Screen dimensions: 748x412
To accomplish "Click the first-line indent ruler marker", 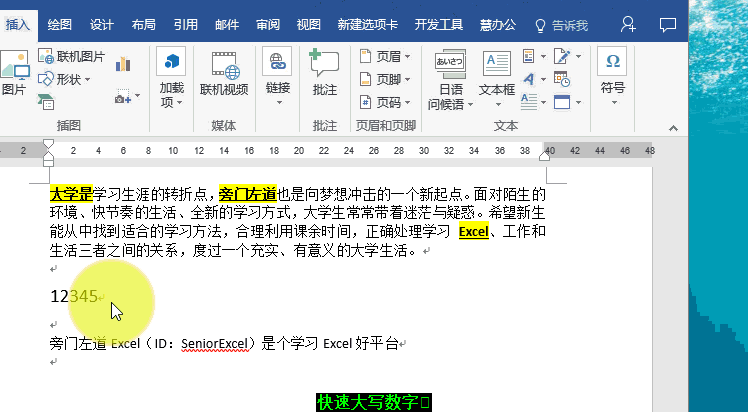I will [48, 144].
